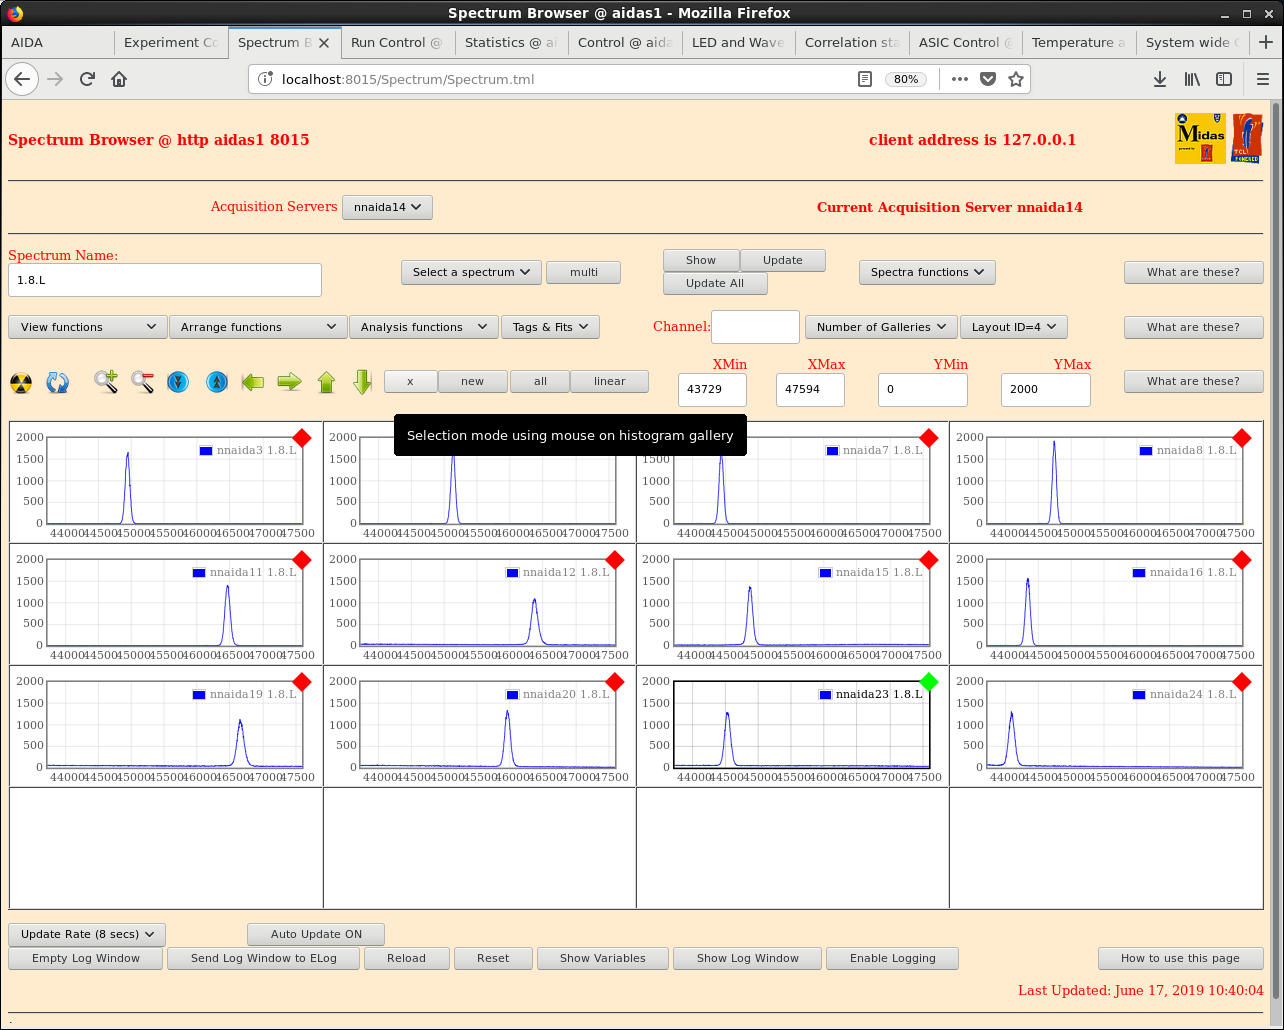
Task: Click the Firefox reload page icon
Action: 87,79
